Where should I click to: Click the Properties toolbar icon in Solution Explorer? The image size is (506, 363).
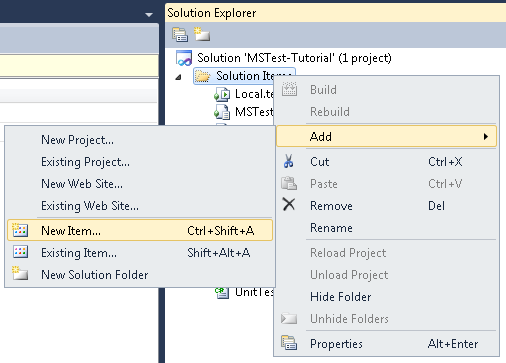(x=180, y=35)
